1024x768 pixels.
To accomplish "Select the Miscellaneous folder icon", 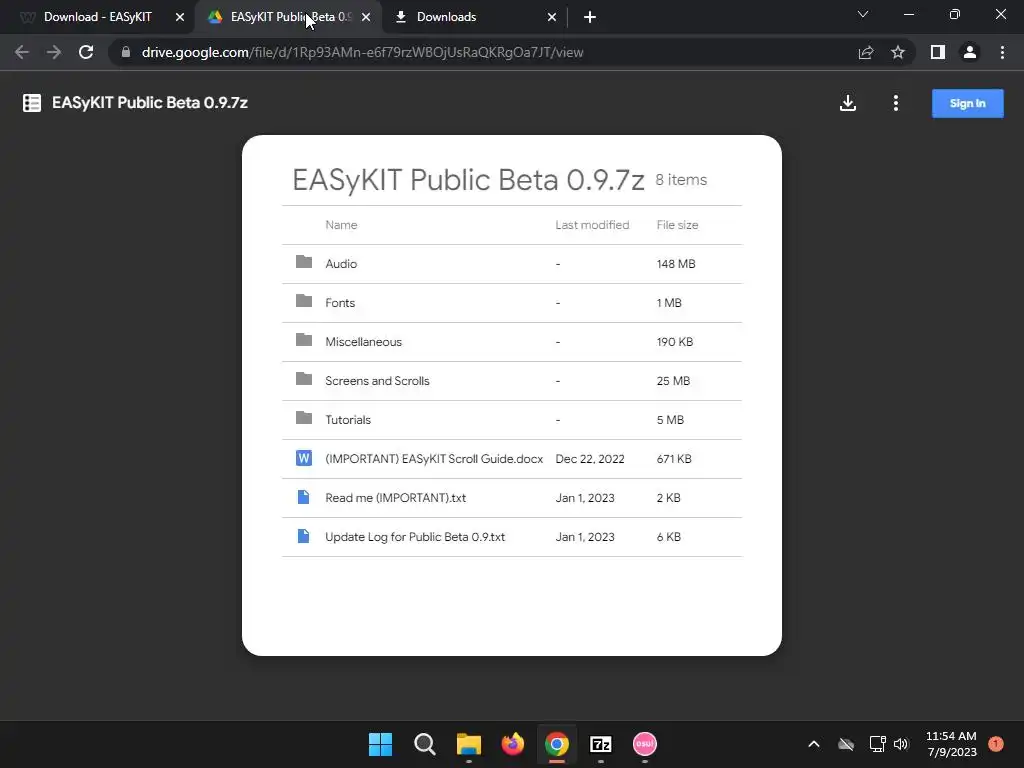I will pyautogui.click(x=304, y=340).
